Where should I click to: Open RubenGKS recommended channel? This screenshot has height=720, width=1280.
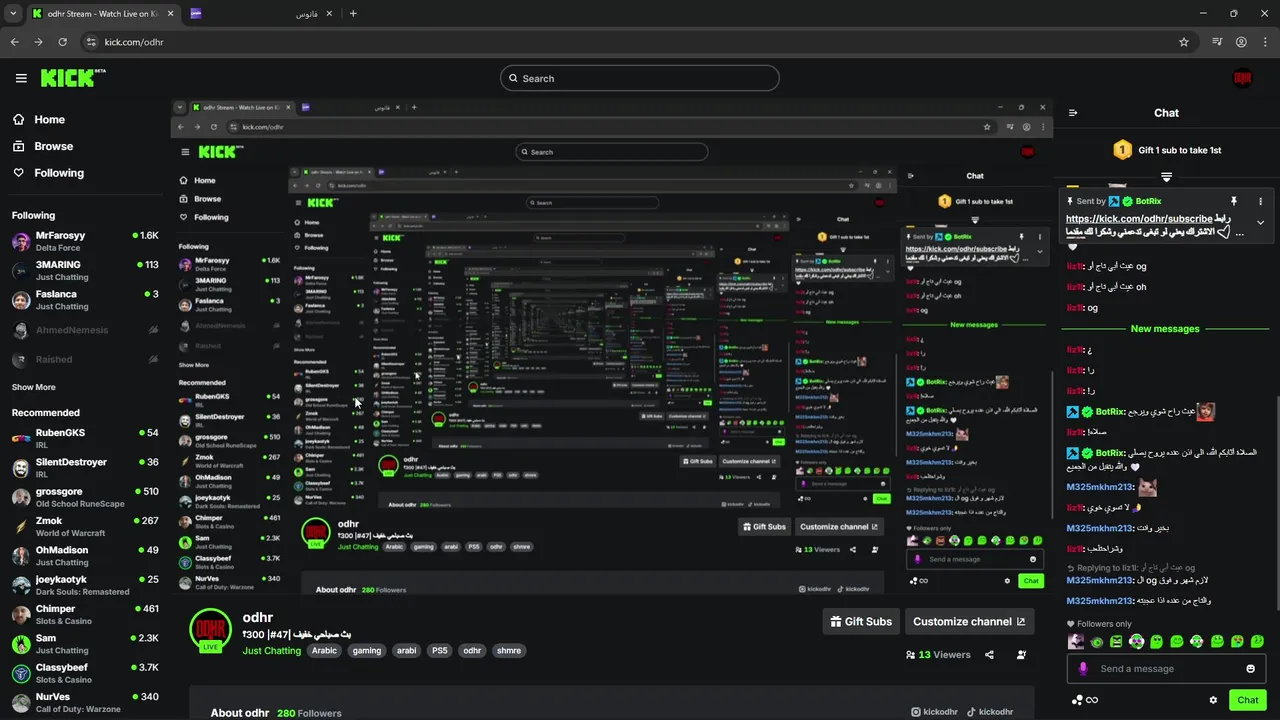(x=85, y=438)
